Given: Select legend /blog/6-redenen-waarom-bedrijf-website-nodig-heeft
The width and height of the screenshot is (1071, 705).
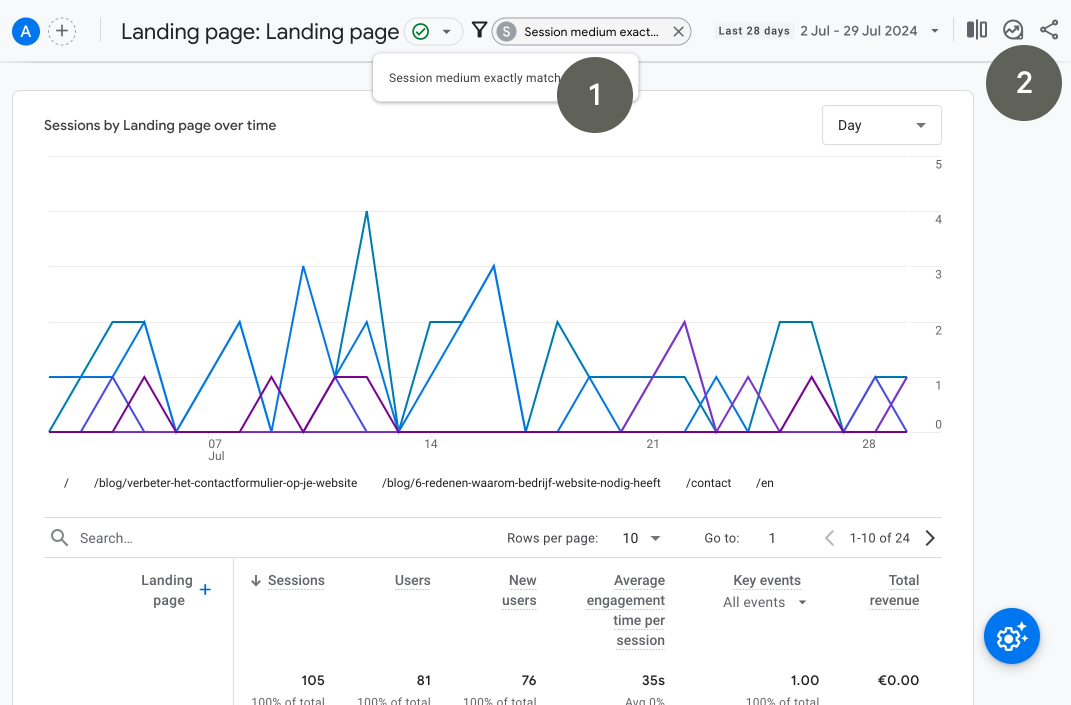Looking at the screenshot, I should coord(521,483).
